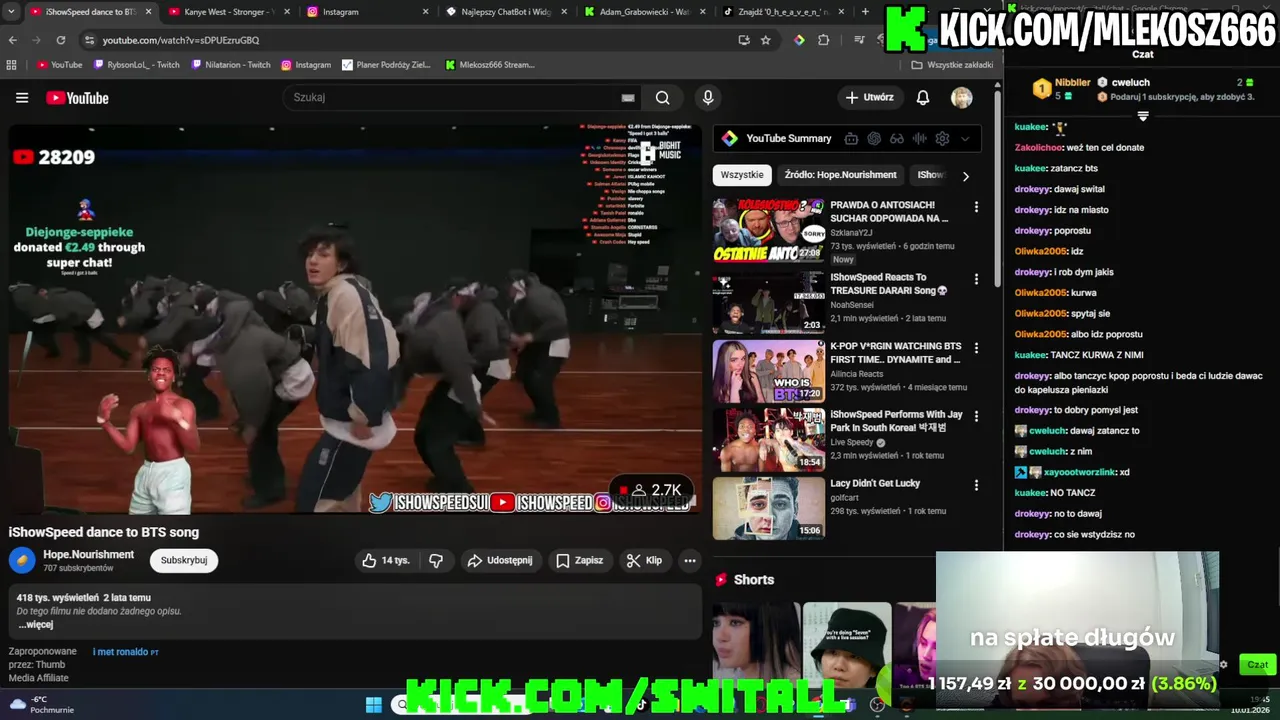The image size is (1280, 720).
Task: Select the Źródło: Hope.Nourishment chip
Action: [840, 175]
